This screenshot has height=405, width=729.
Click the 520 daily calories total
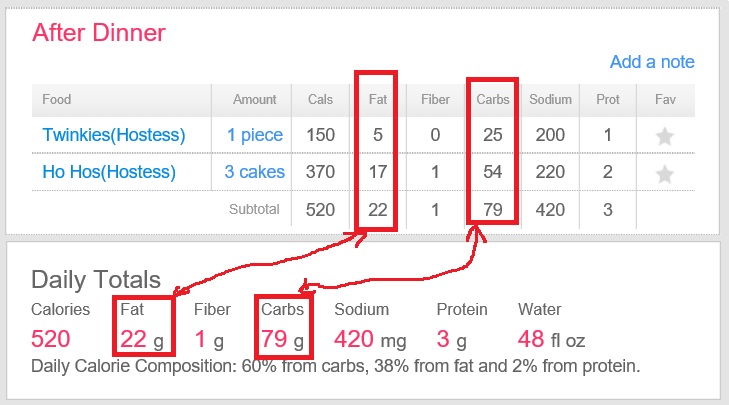pyautogui.click(x=52, y=339)
